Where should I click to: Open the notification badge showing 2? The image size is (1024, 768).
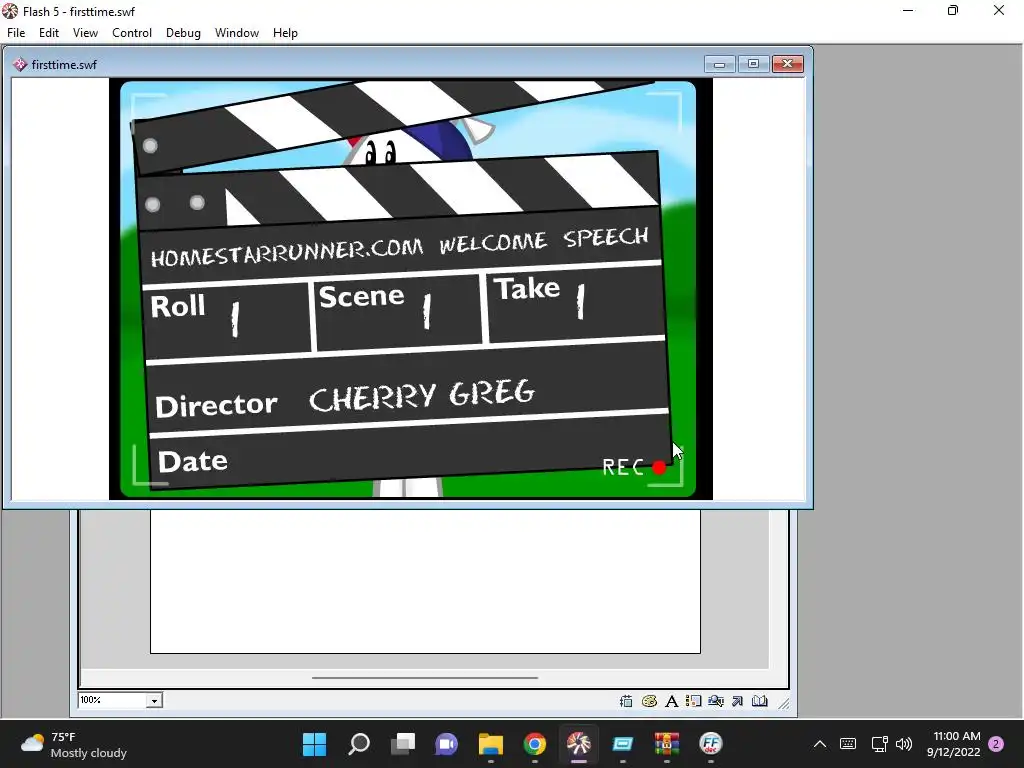click(x=996, y=744)
